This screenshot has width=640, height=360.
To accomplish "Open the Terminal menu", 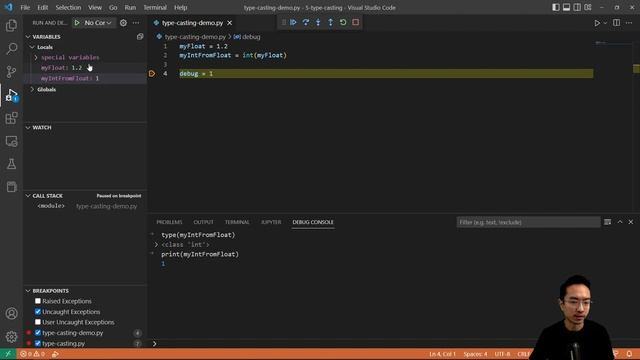I will point(155,7).
